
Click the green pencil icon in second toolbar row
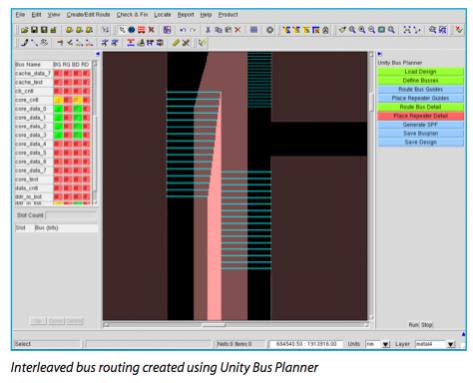tap(176, 43)
